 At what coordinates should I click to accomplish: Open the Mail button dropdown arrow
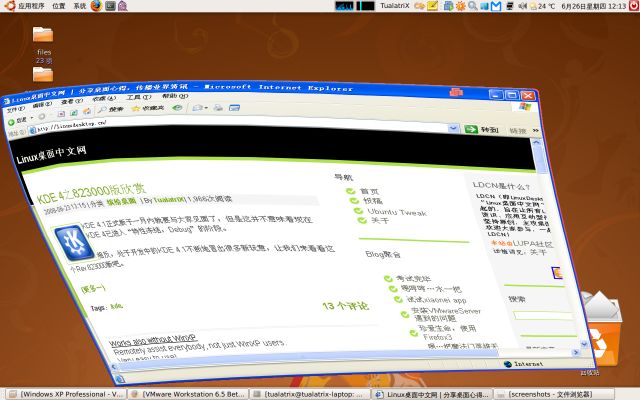point(206,108)
